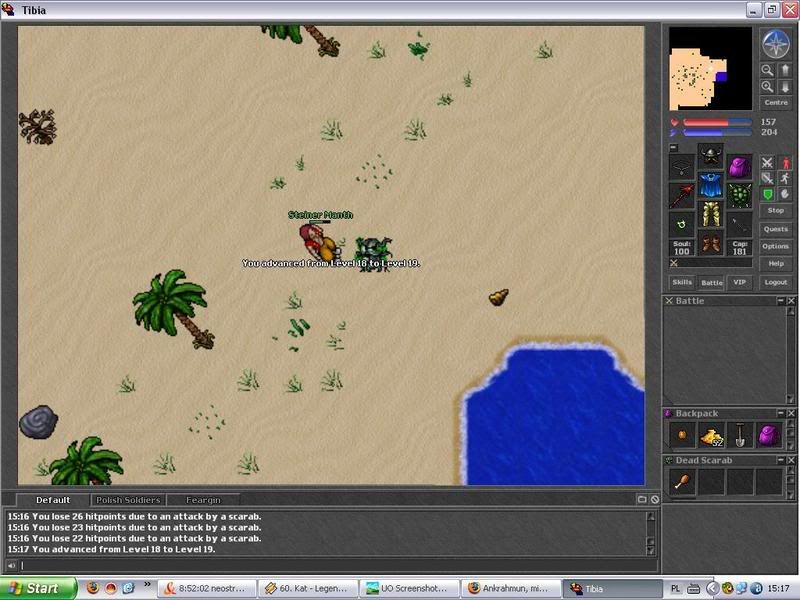Click the ring slot with green ring
This screenshot has height=600, width=800.
click(x=682, y=225)
